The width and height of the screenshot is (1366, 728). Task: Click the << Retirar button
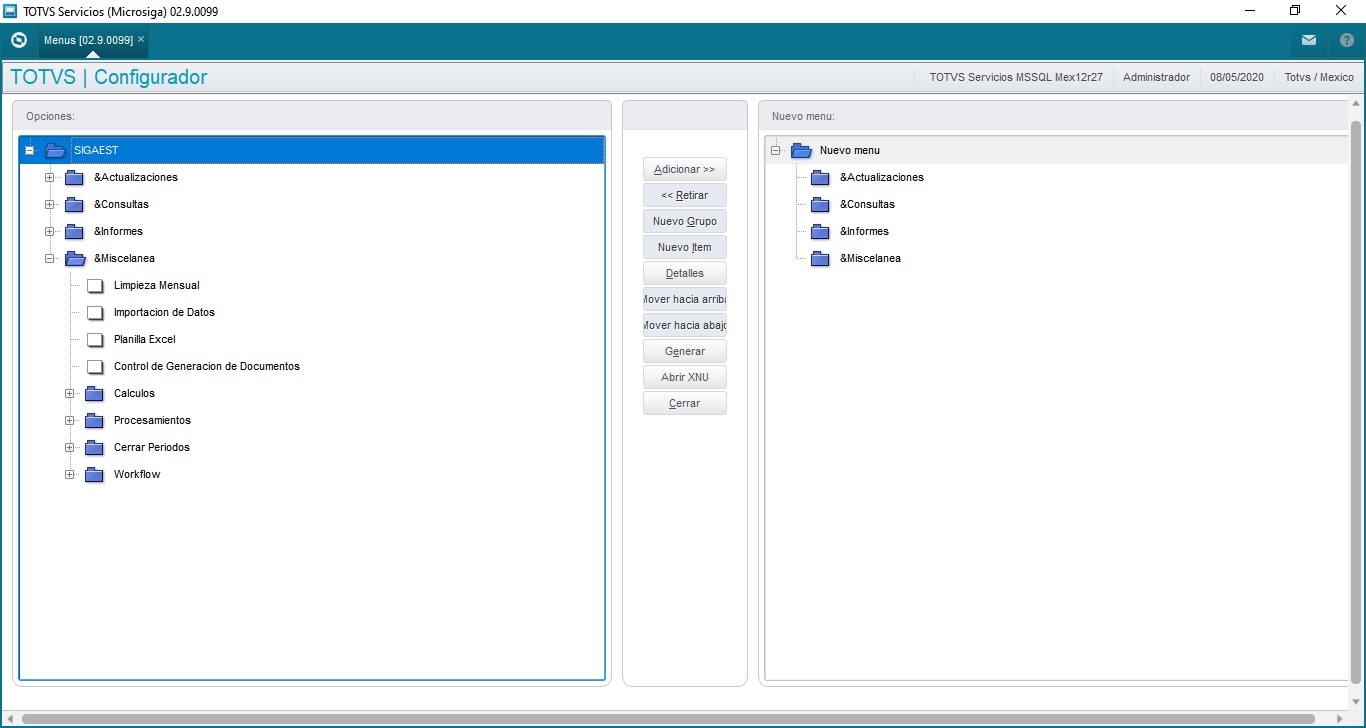coord(685,195)
